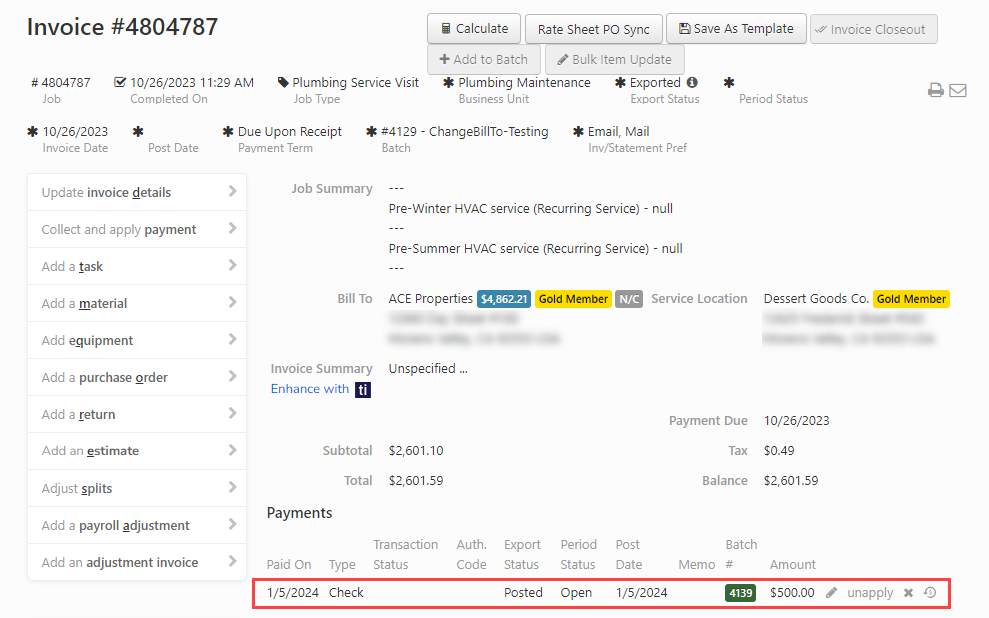The height and width of the screenshot is (618, 989).
Task: Open the Enhance with ti feature
Action: 320,388
